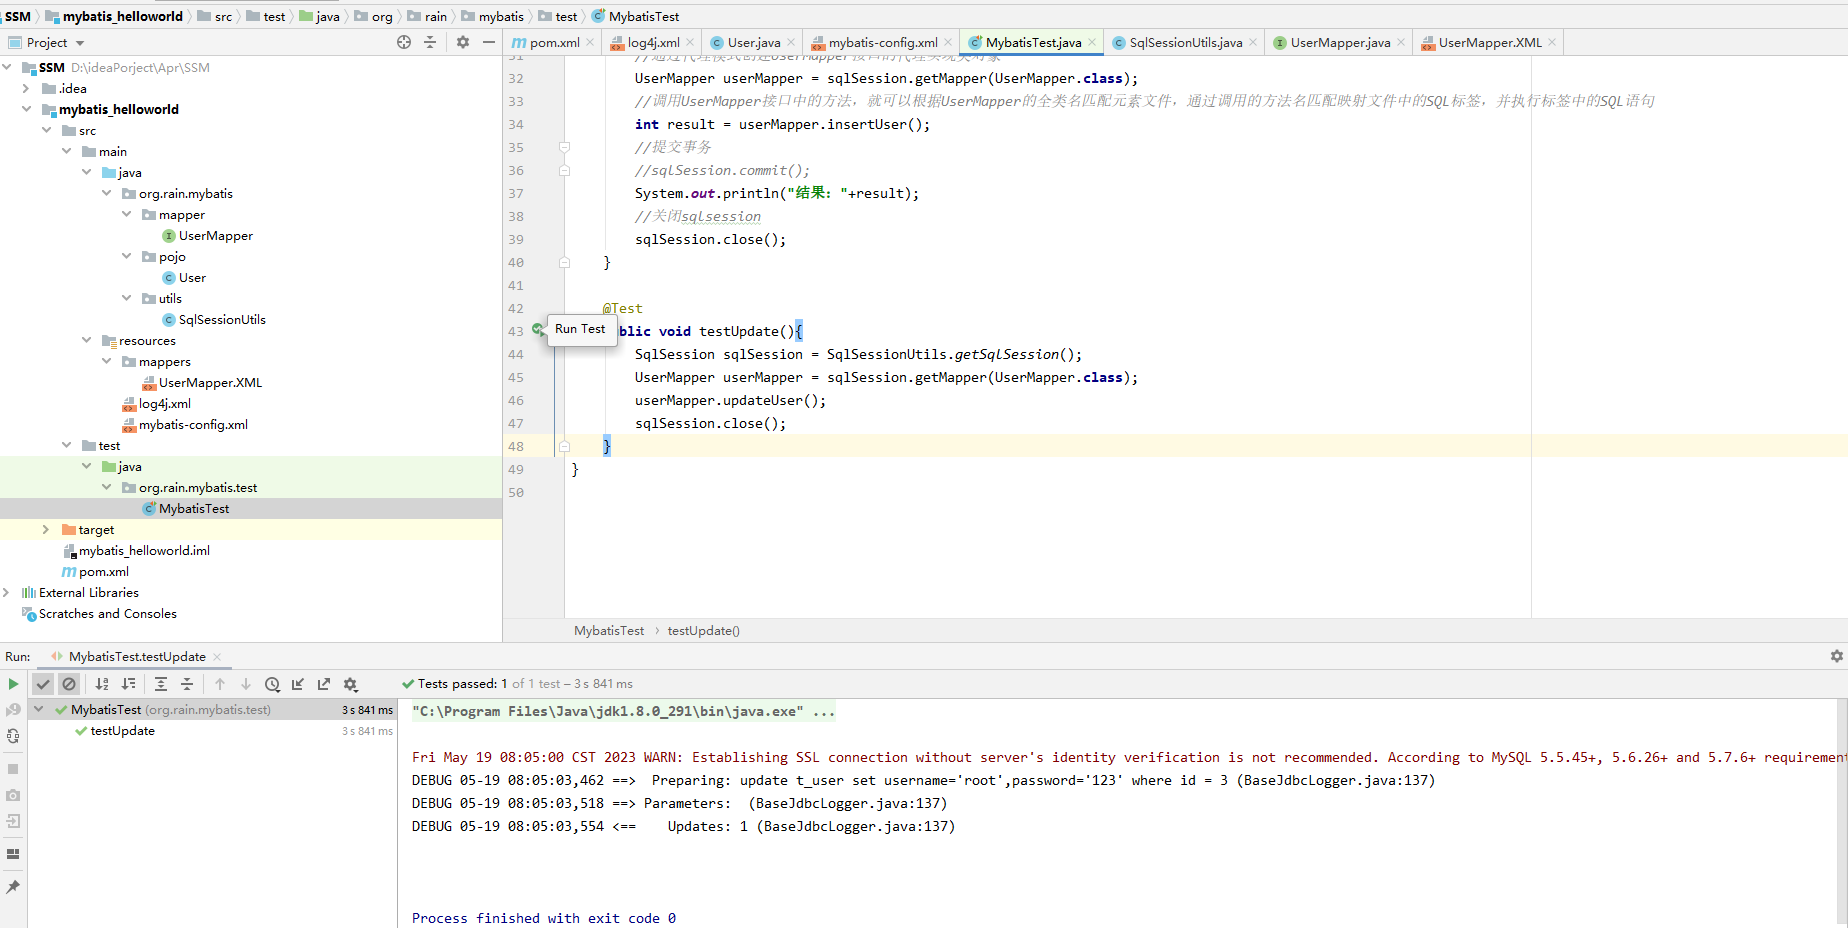Expand the target folder
This screenshot has width=1848, height=928.
pyautogui.click(x=46, y=529)
